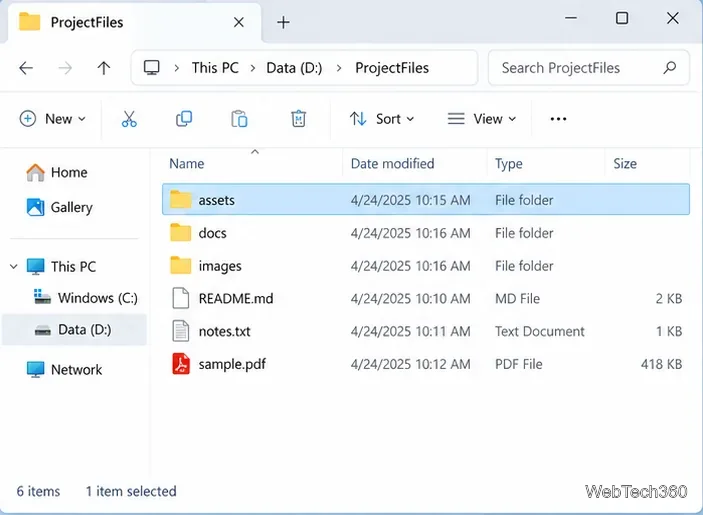Collapse the This PC tree chevron
Screen dimensions: 703x515
tap(13, 267)
